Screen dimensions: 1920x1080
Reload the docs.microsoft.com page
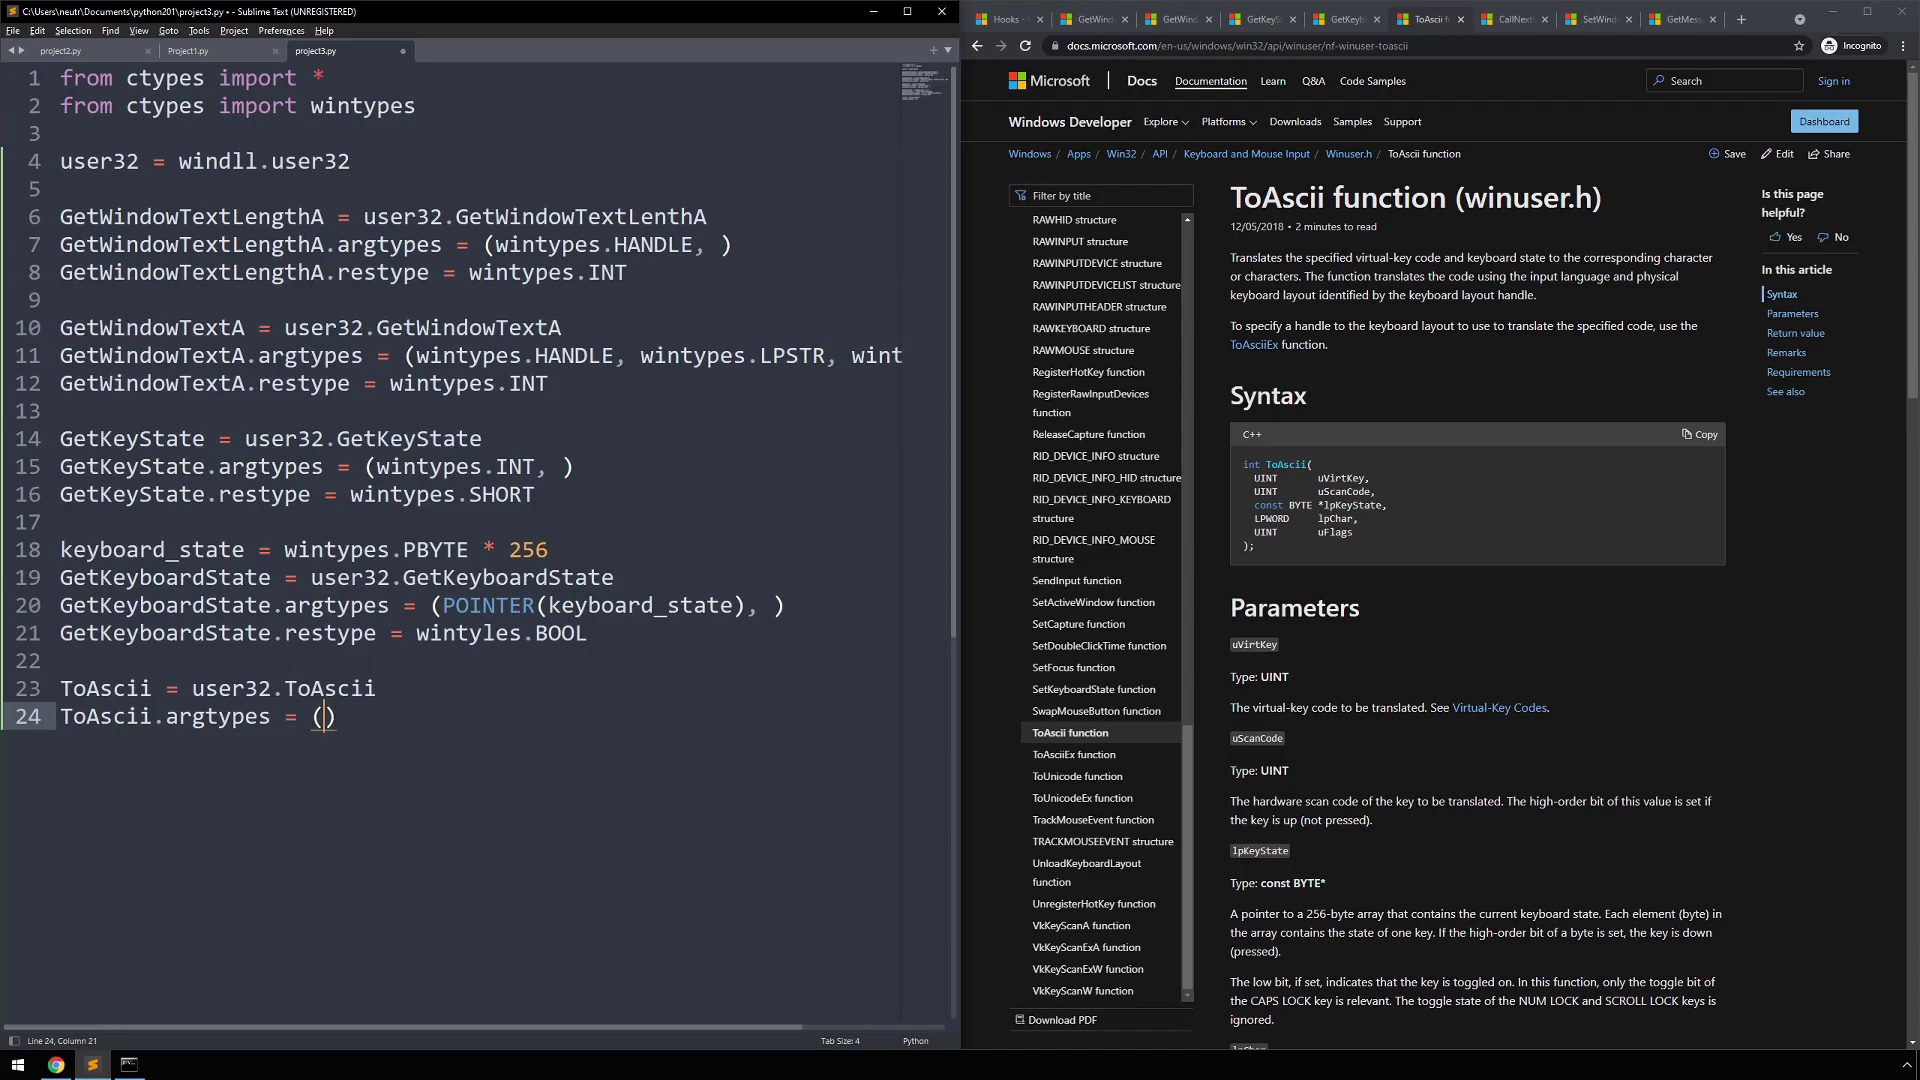click(1025, 46)
